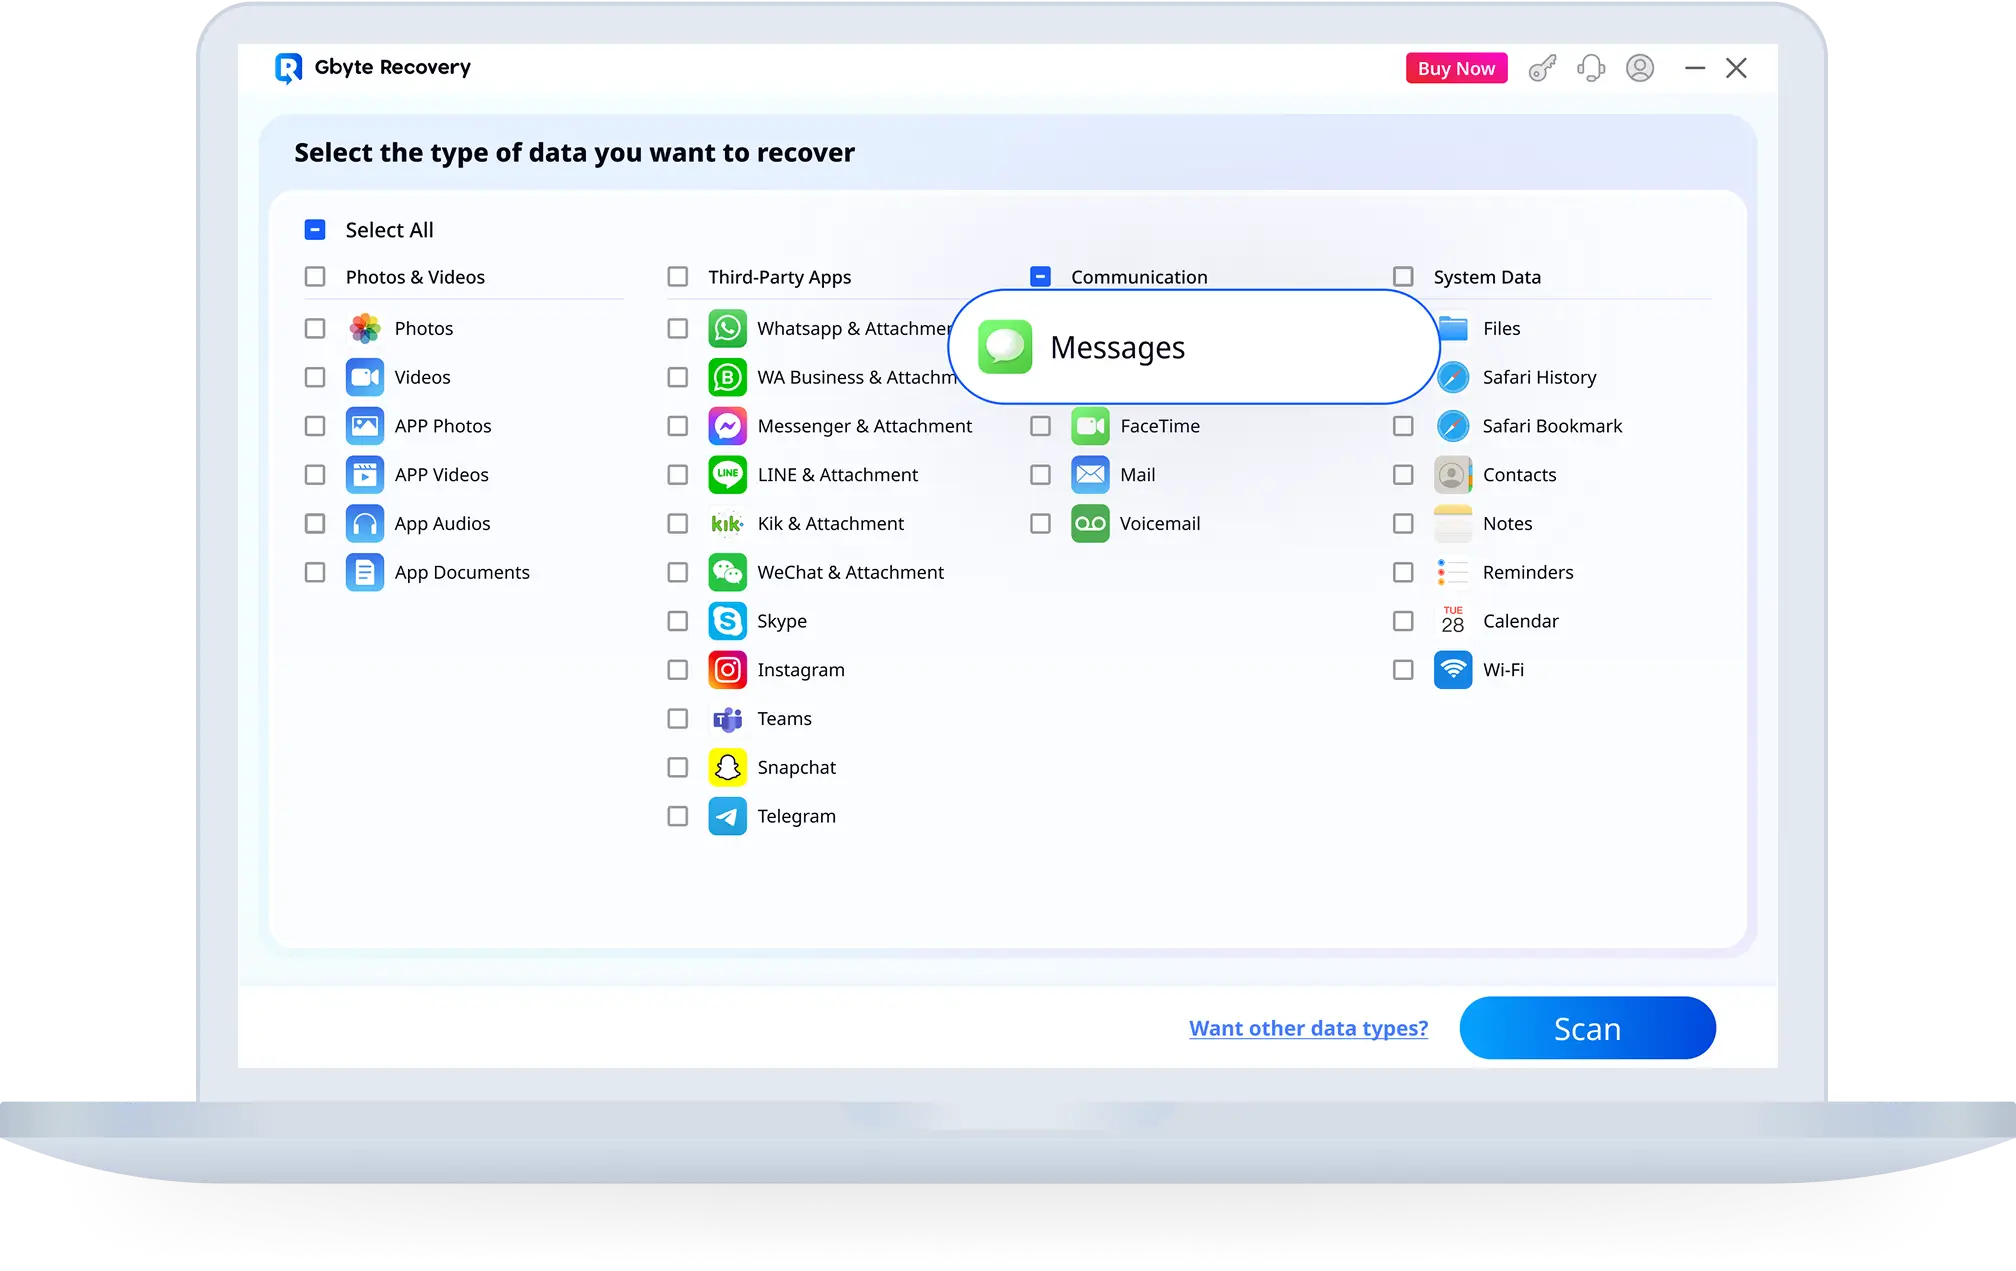Click the Reminders list icon

click(1453, 573)
